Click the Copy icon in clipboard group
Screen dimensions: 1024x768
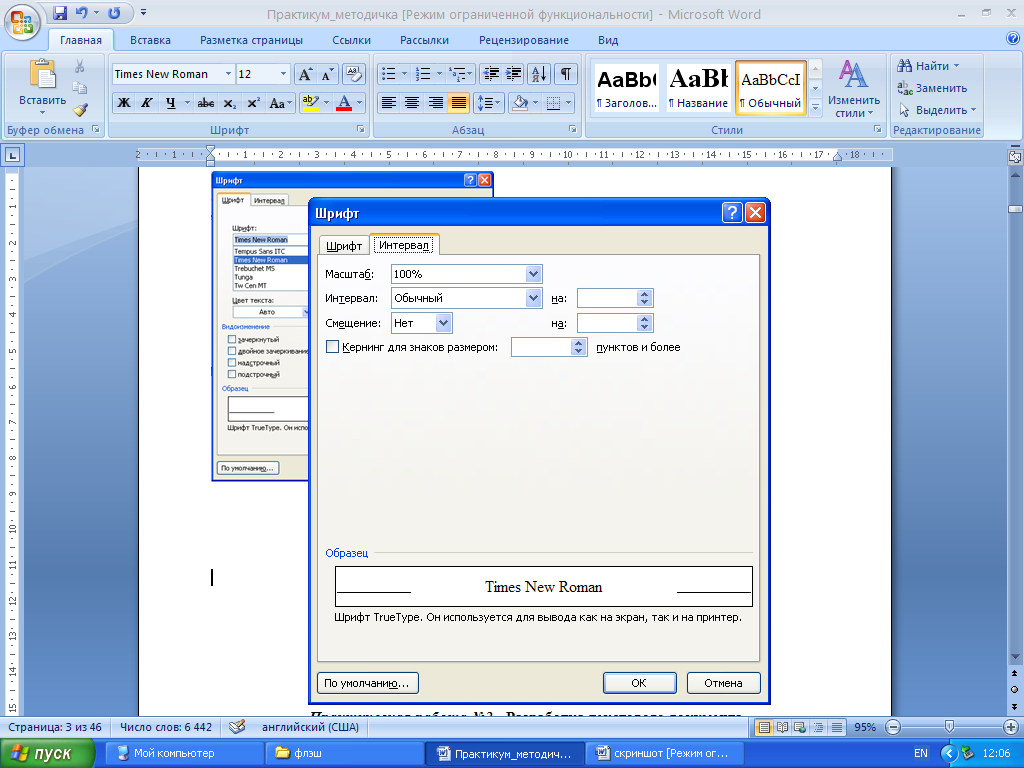click(80, 88)
